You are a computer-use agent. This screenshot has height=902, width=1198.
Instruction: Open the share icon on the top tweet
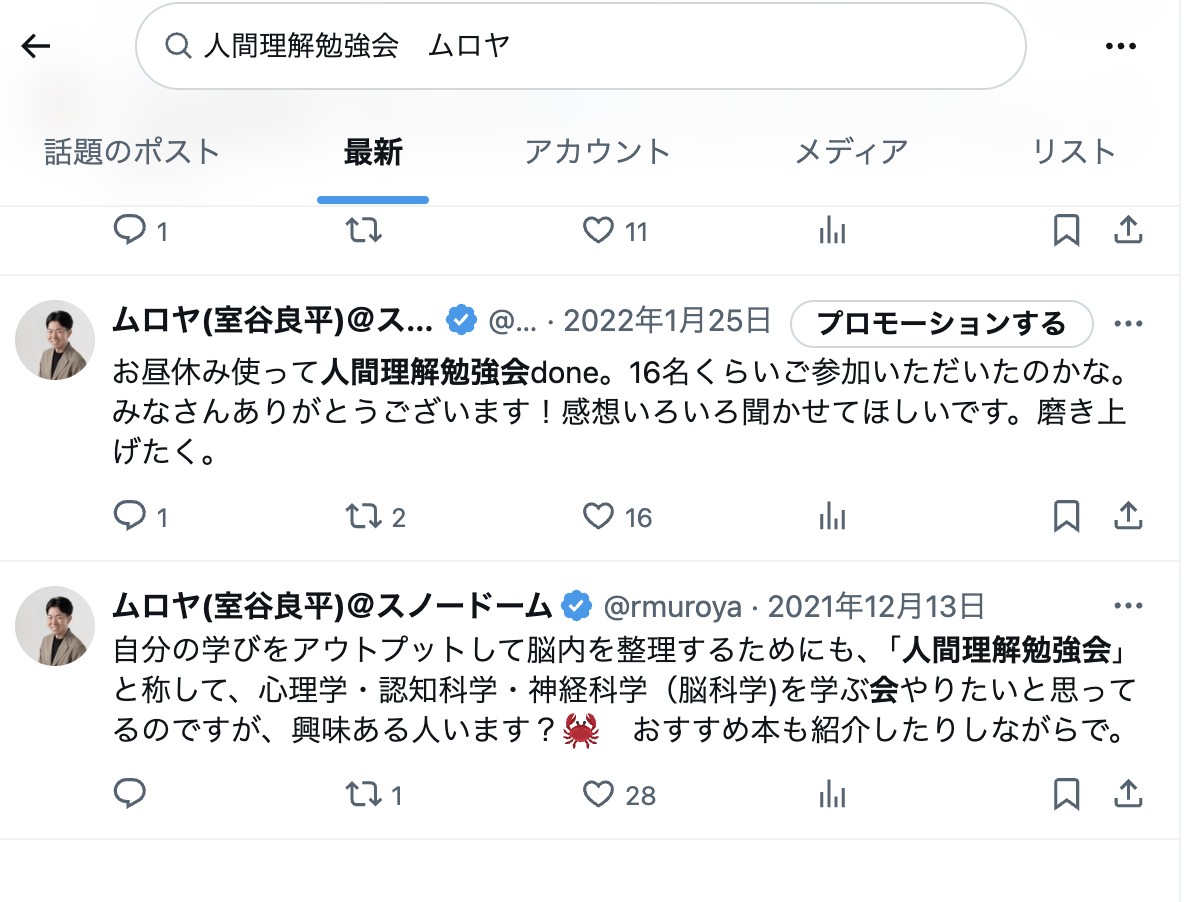[x=1128, y=230]
